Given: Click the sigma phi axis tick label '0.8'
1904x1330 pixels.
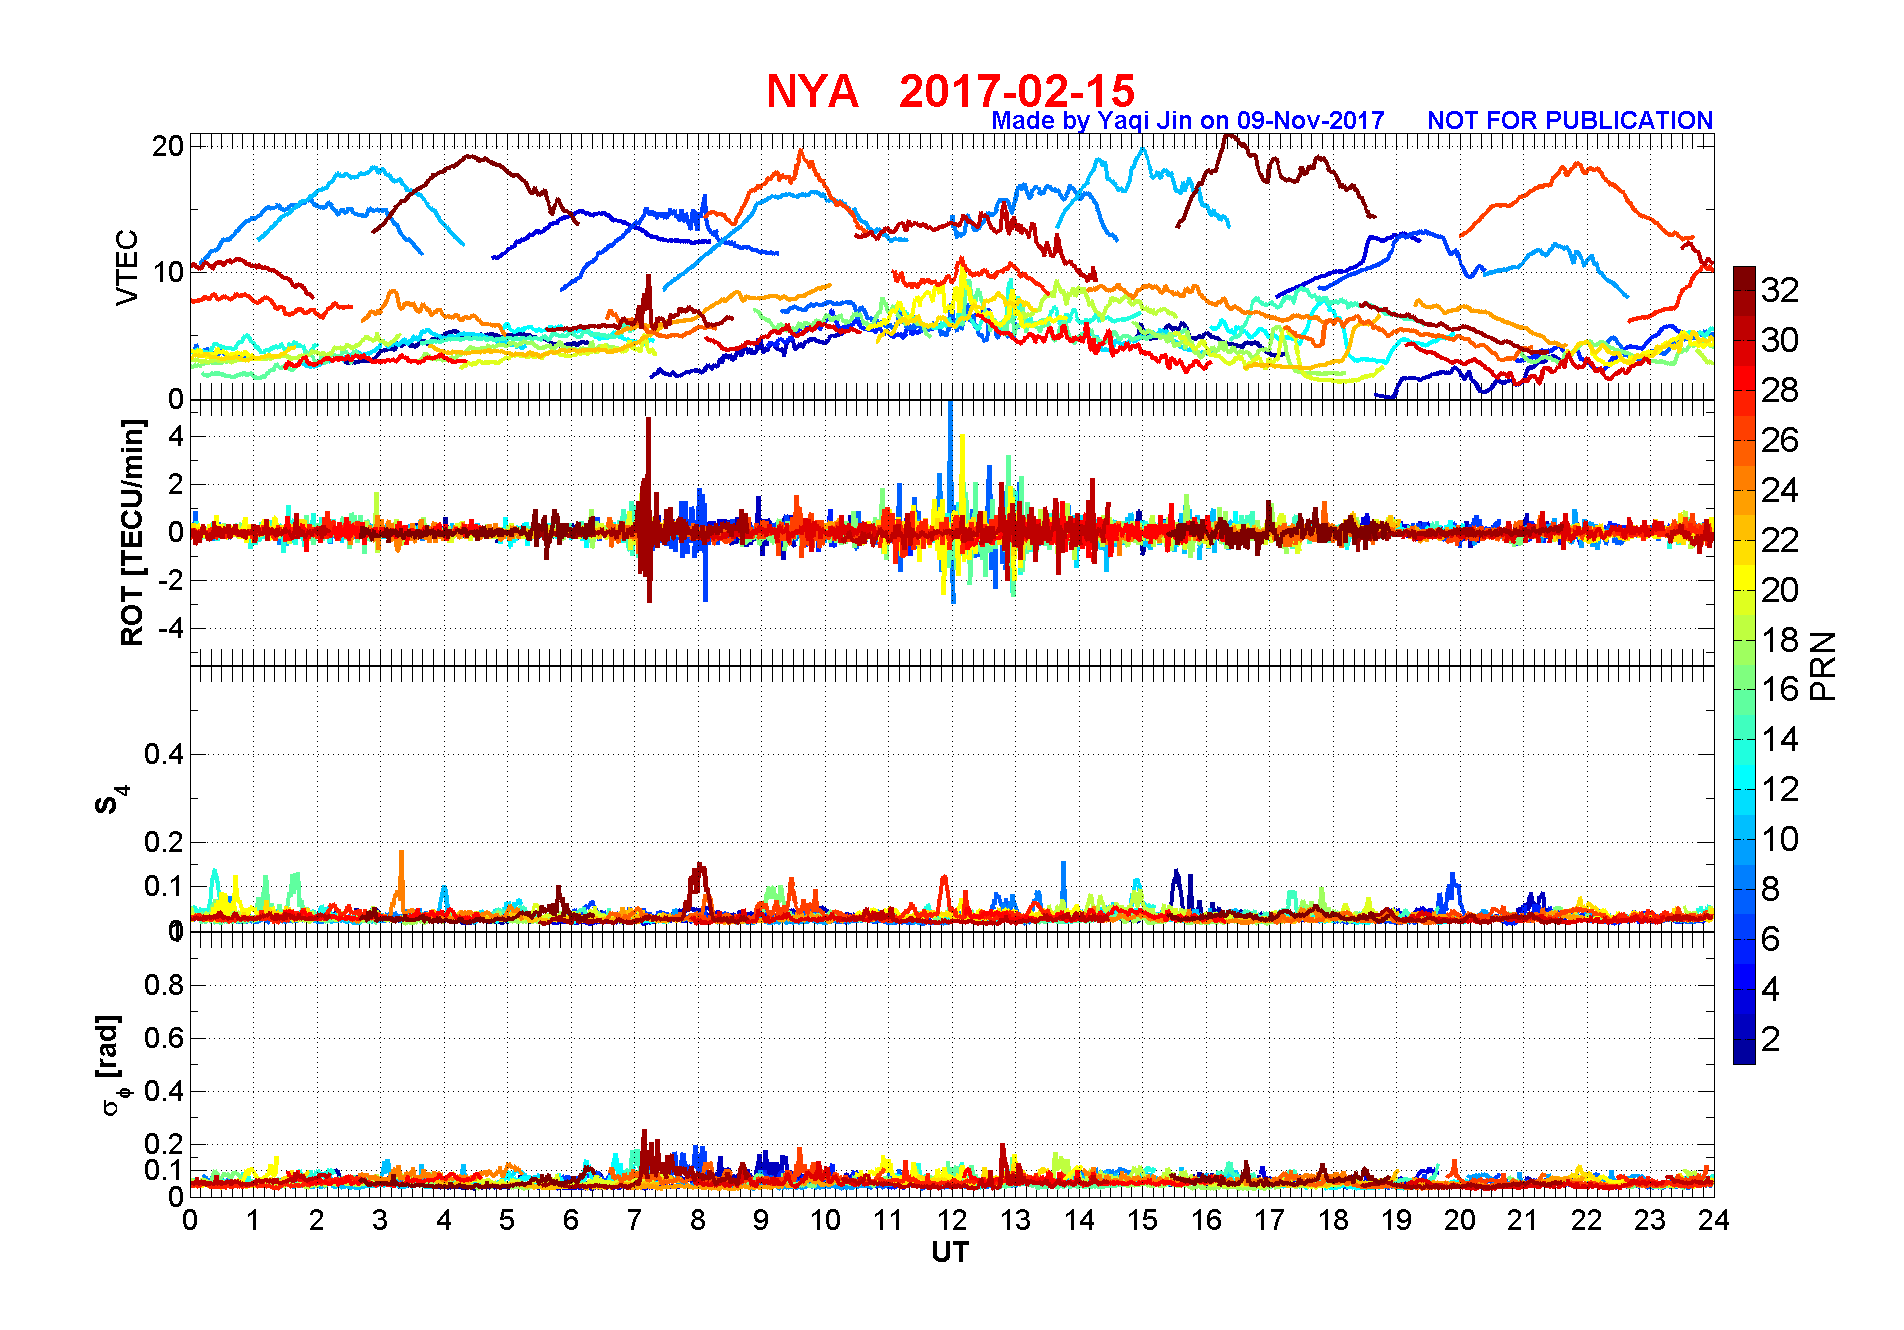Looking at the screenshot, I should click(164, 985).
